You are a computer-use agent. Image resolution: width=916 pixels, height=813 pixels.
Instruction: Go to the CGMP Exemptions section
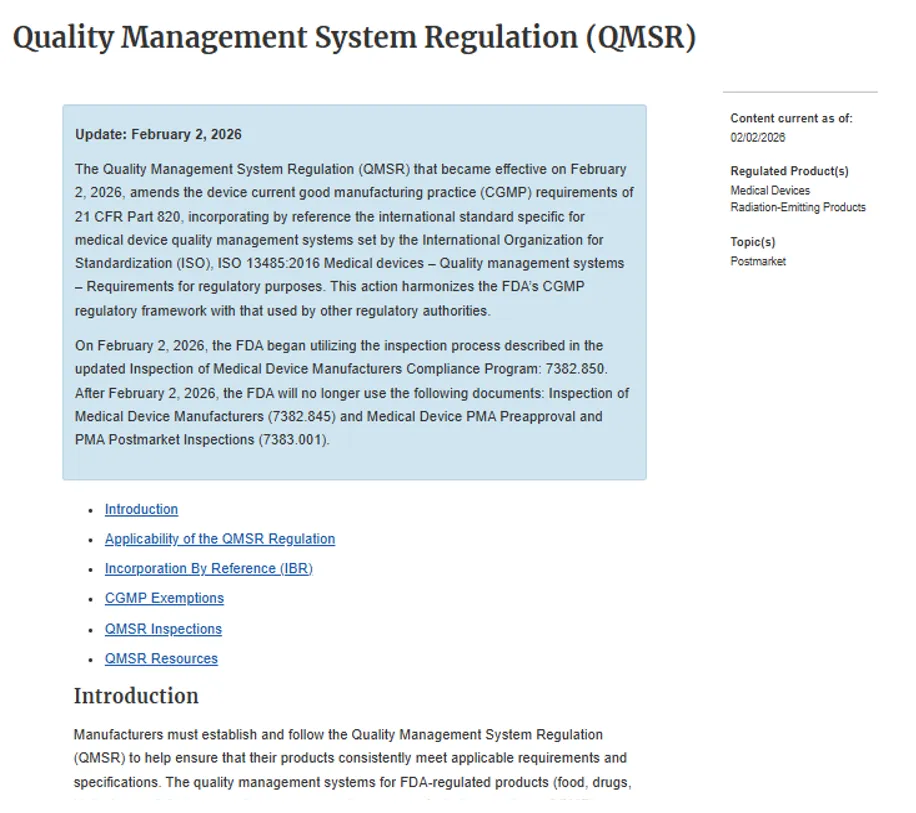click(x=164, y=598)
